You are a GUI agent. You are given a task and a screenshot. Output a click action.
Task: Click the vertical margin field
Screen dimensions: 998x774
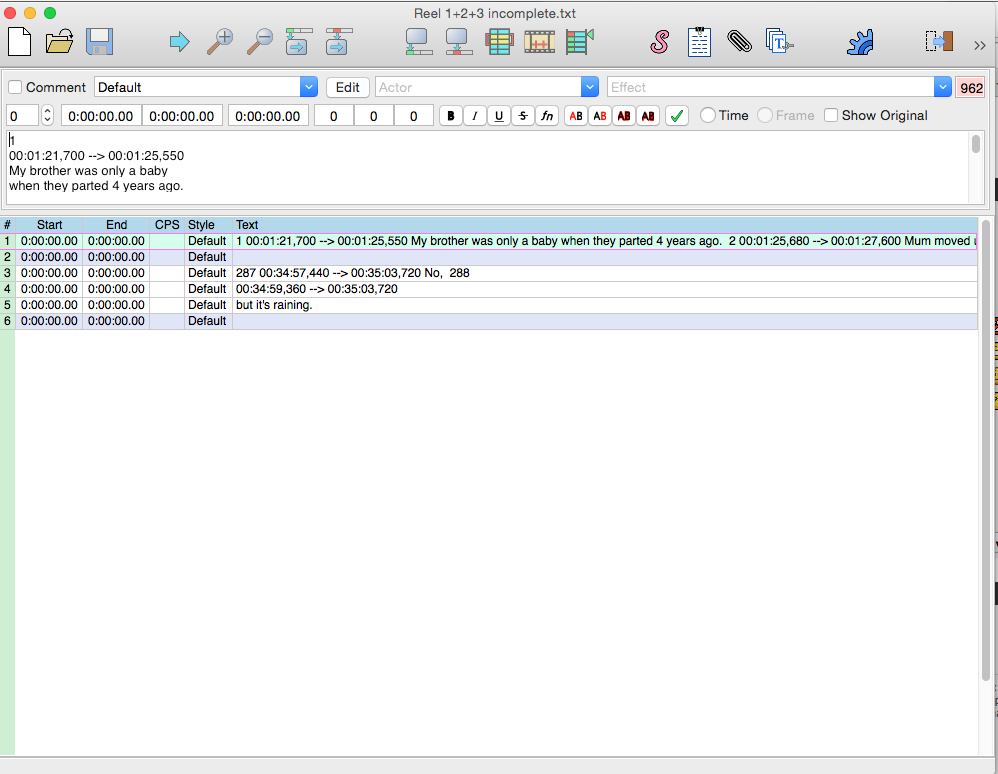pyautogui.click(x=414, y=116)
